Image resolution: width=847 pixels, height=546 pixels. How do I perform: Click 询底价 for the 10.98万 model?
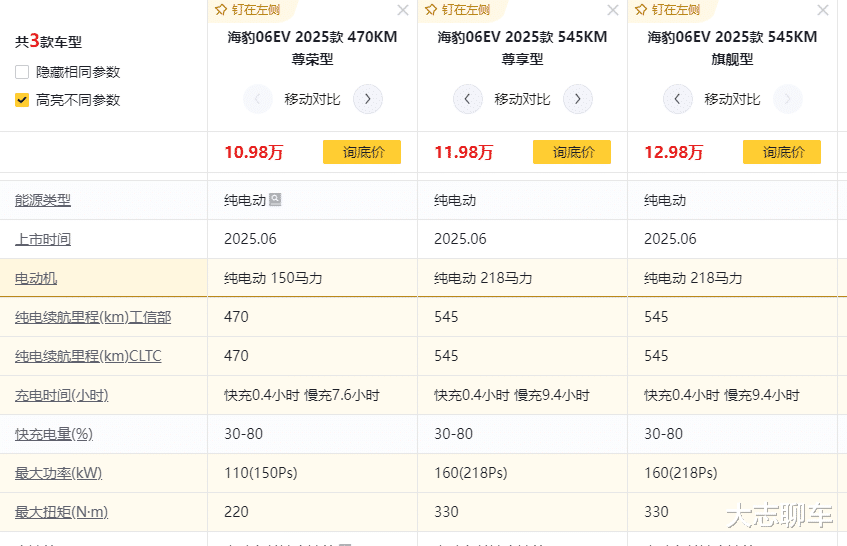[362, 152]
